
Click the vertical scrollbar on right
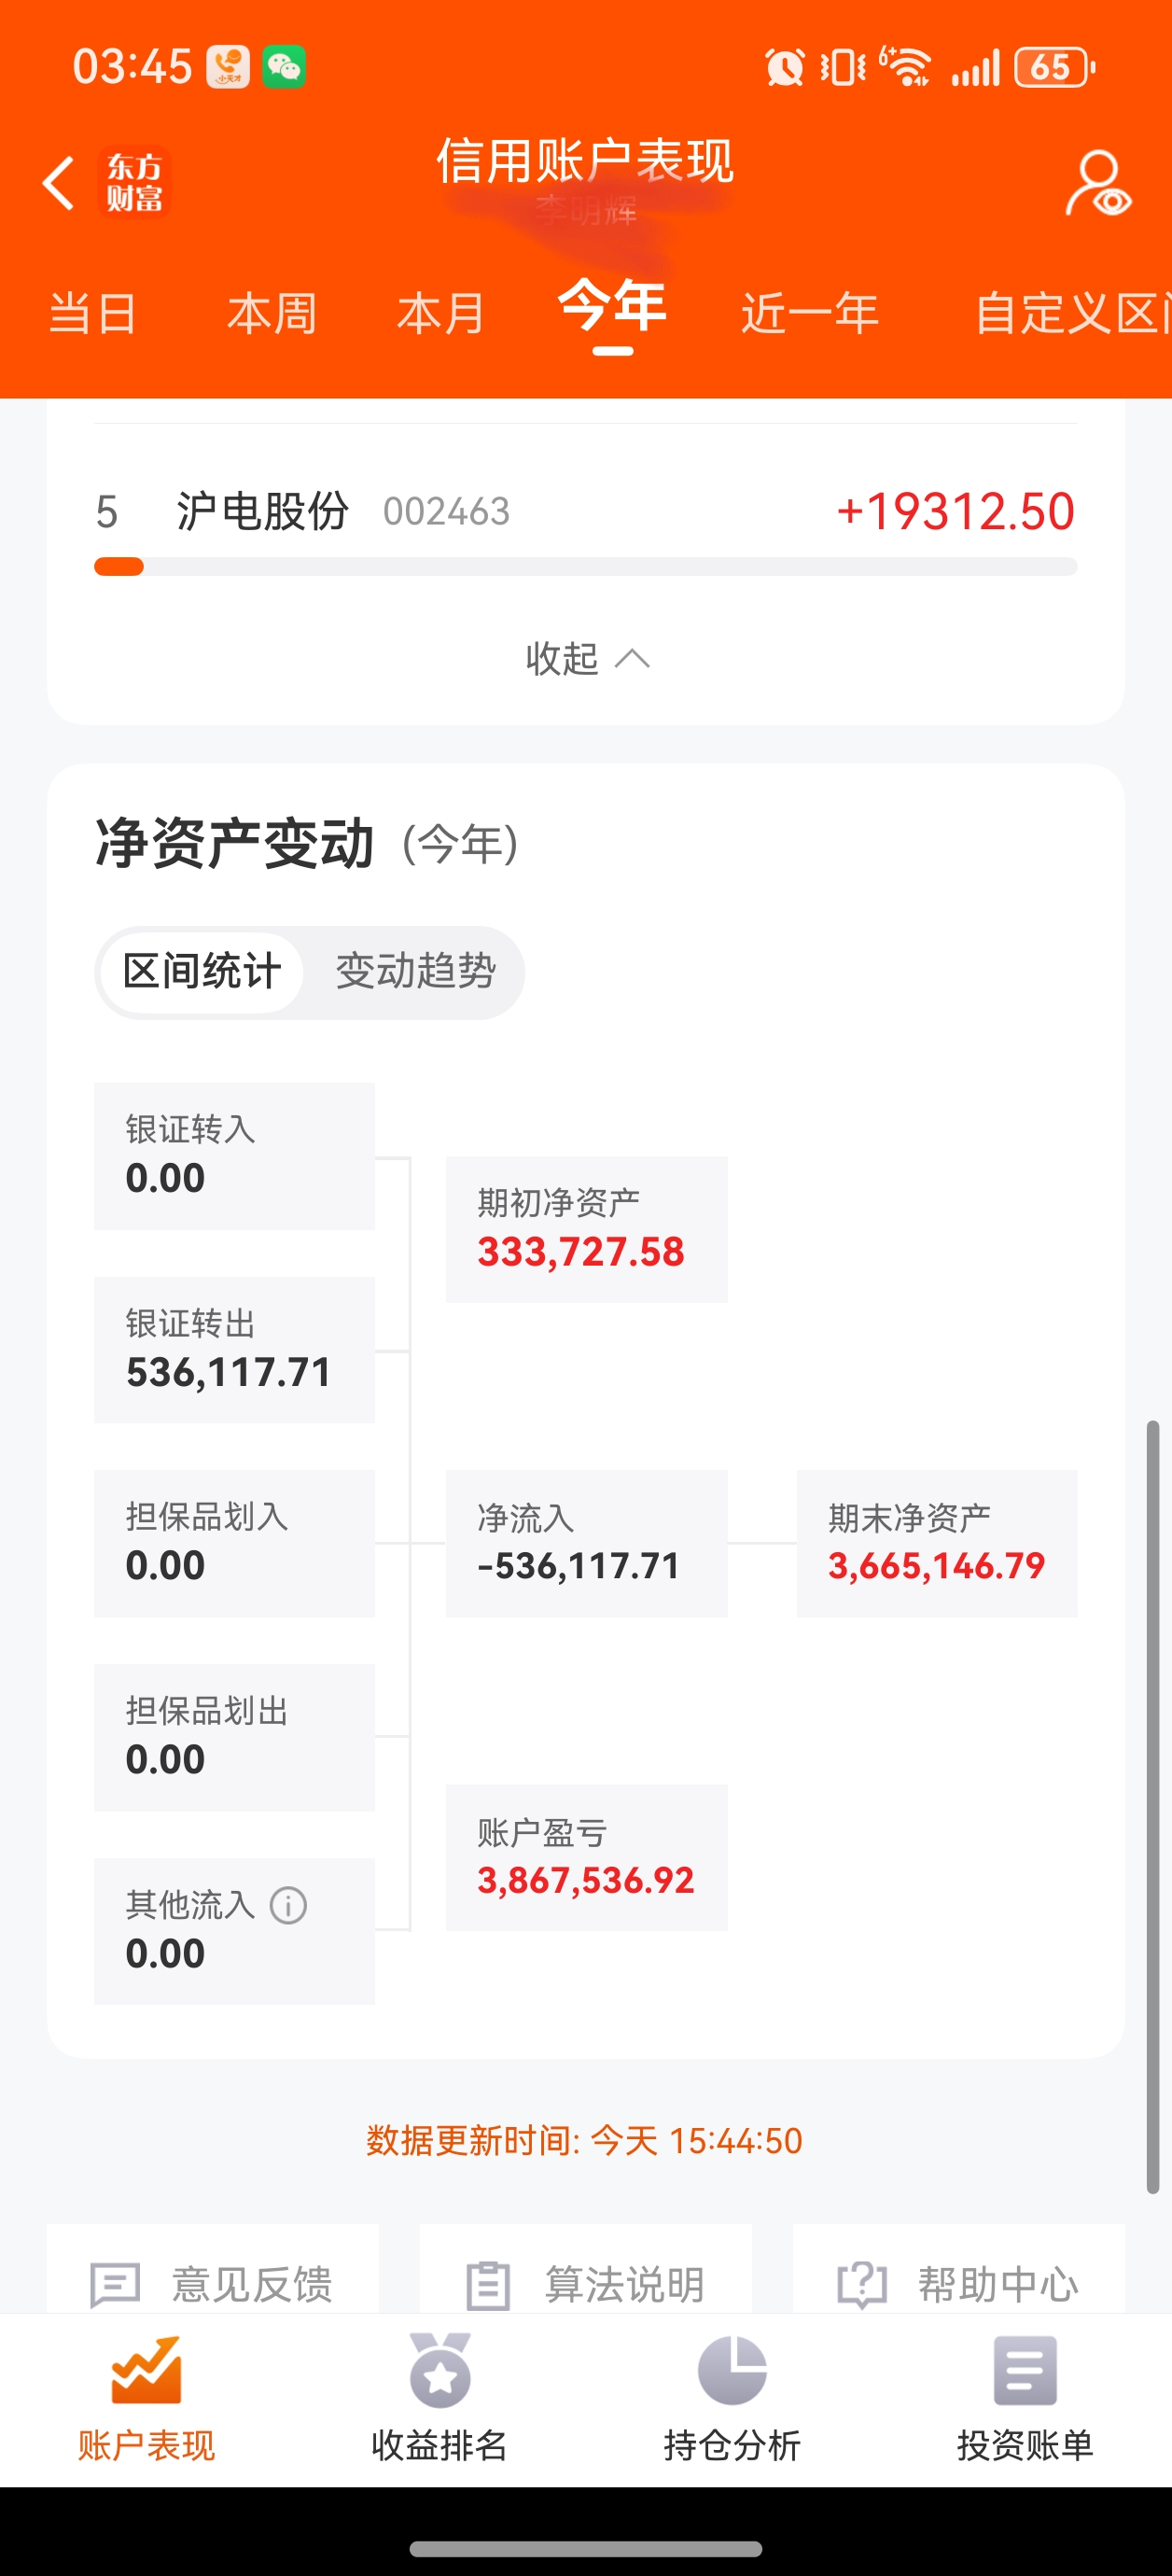pyautogui.click(x=1152, y=1807)
